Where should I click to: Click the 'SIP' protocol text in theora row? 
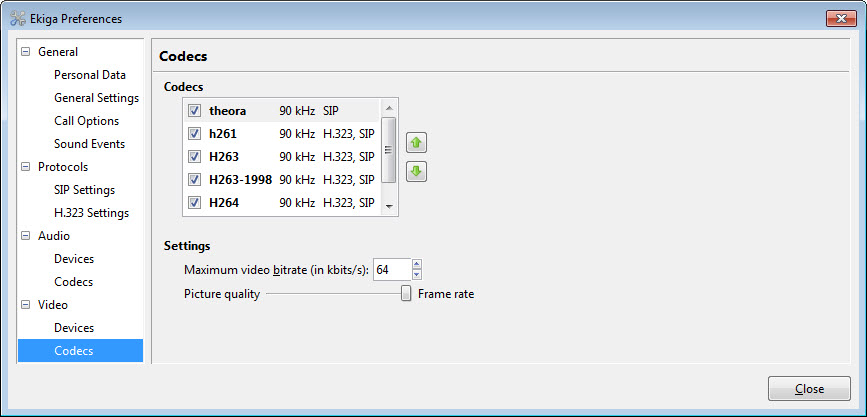(331, 111)
